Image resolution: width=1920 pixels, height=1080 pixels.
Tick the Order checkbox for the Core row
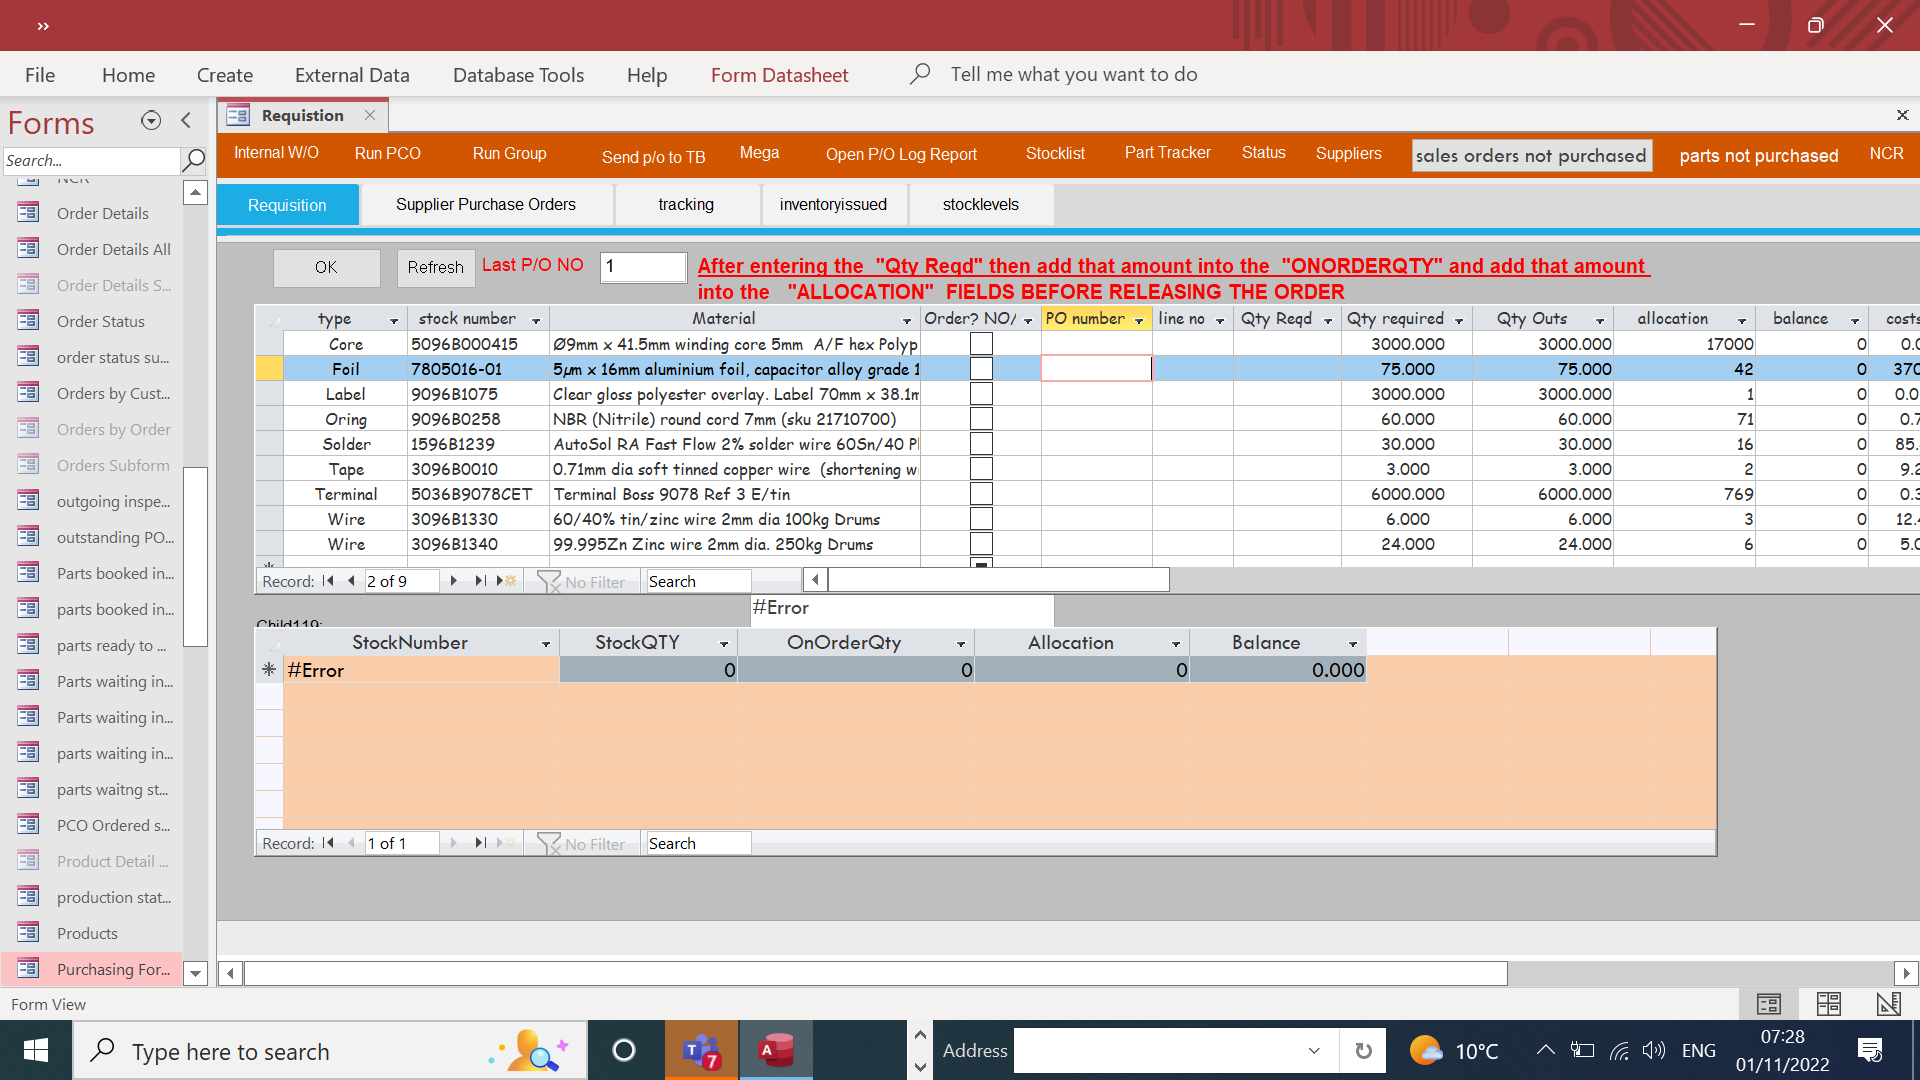click(x=981, y=344)
